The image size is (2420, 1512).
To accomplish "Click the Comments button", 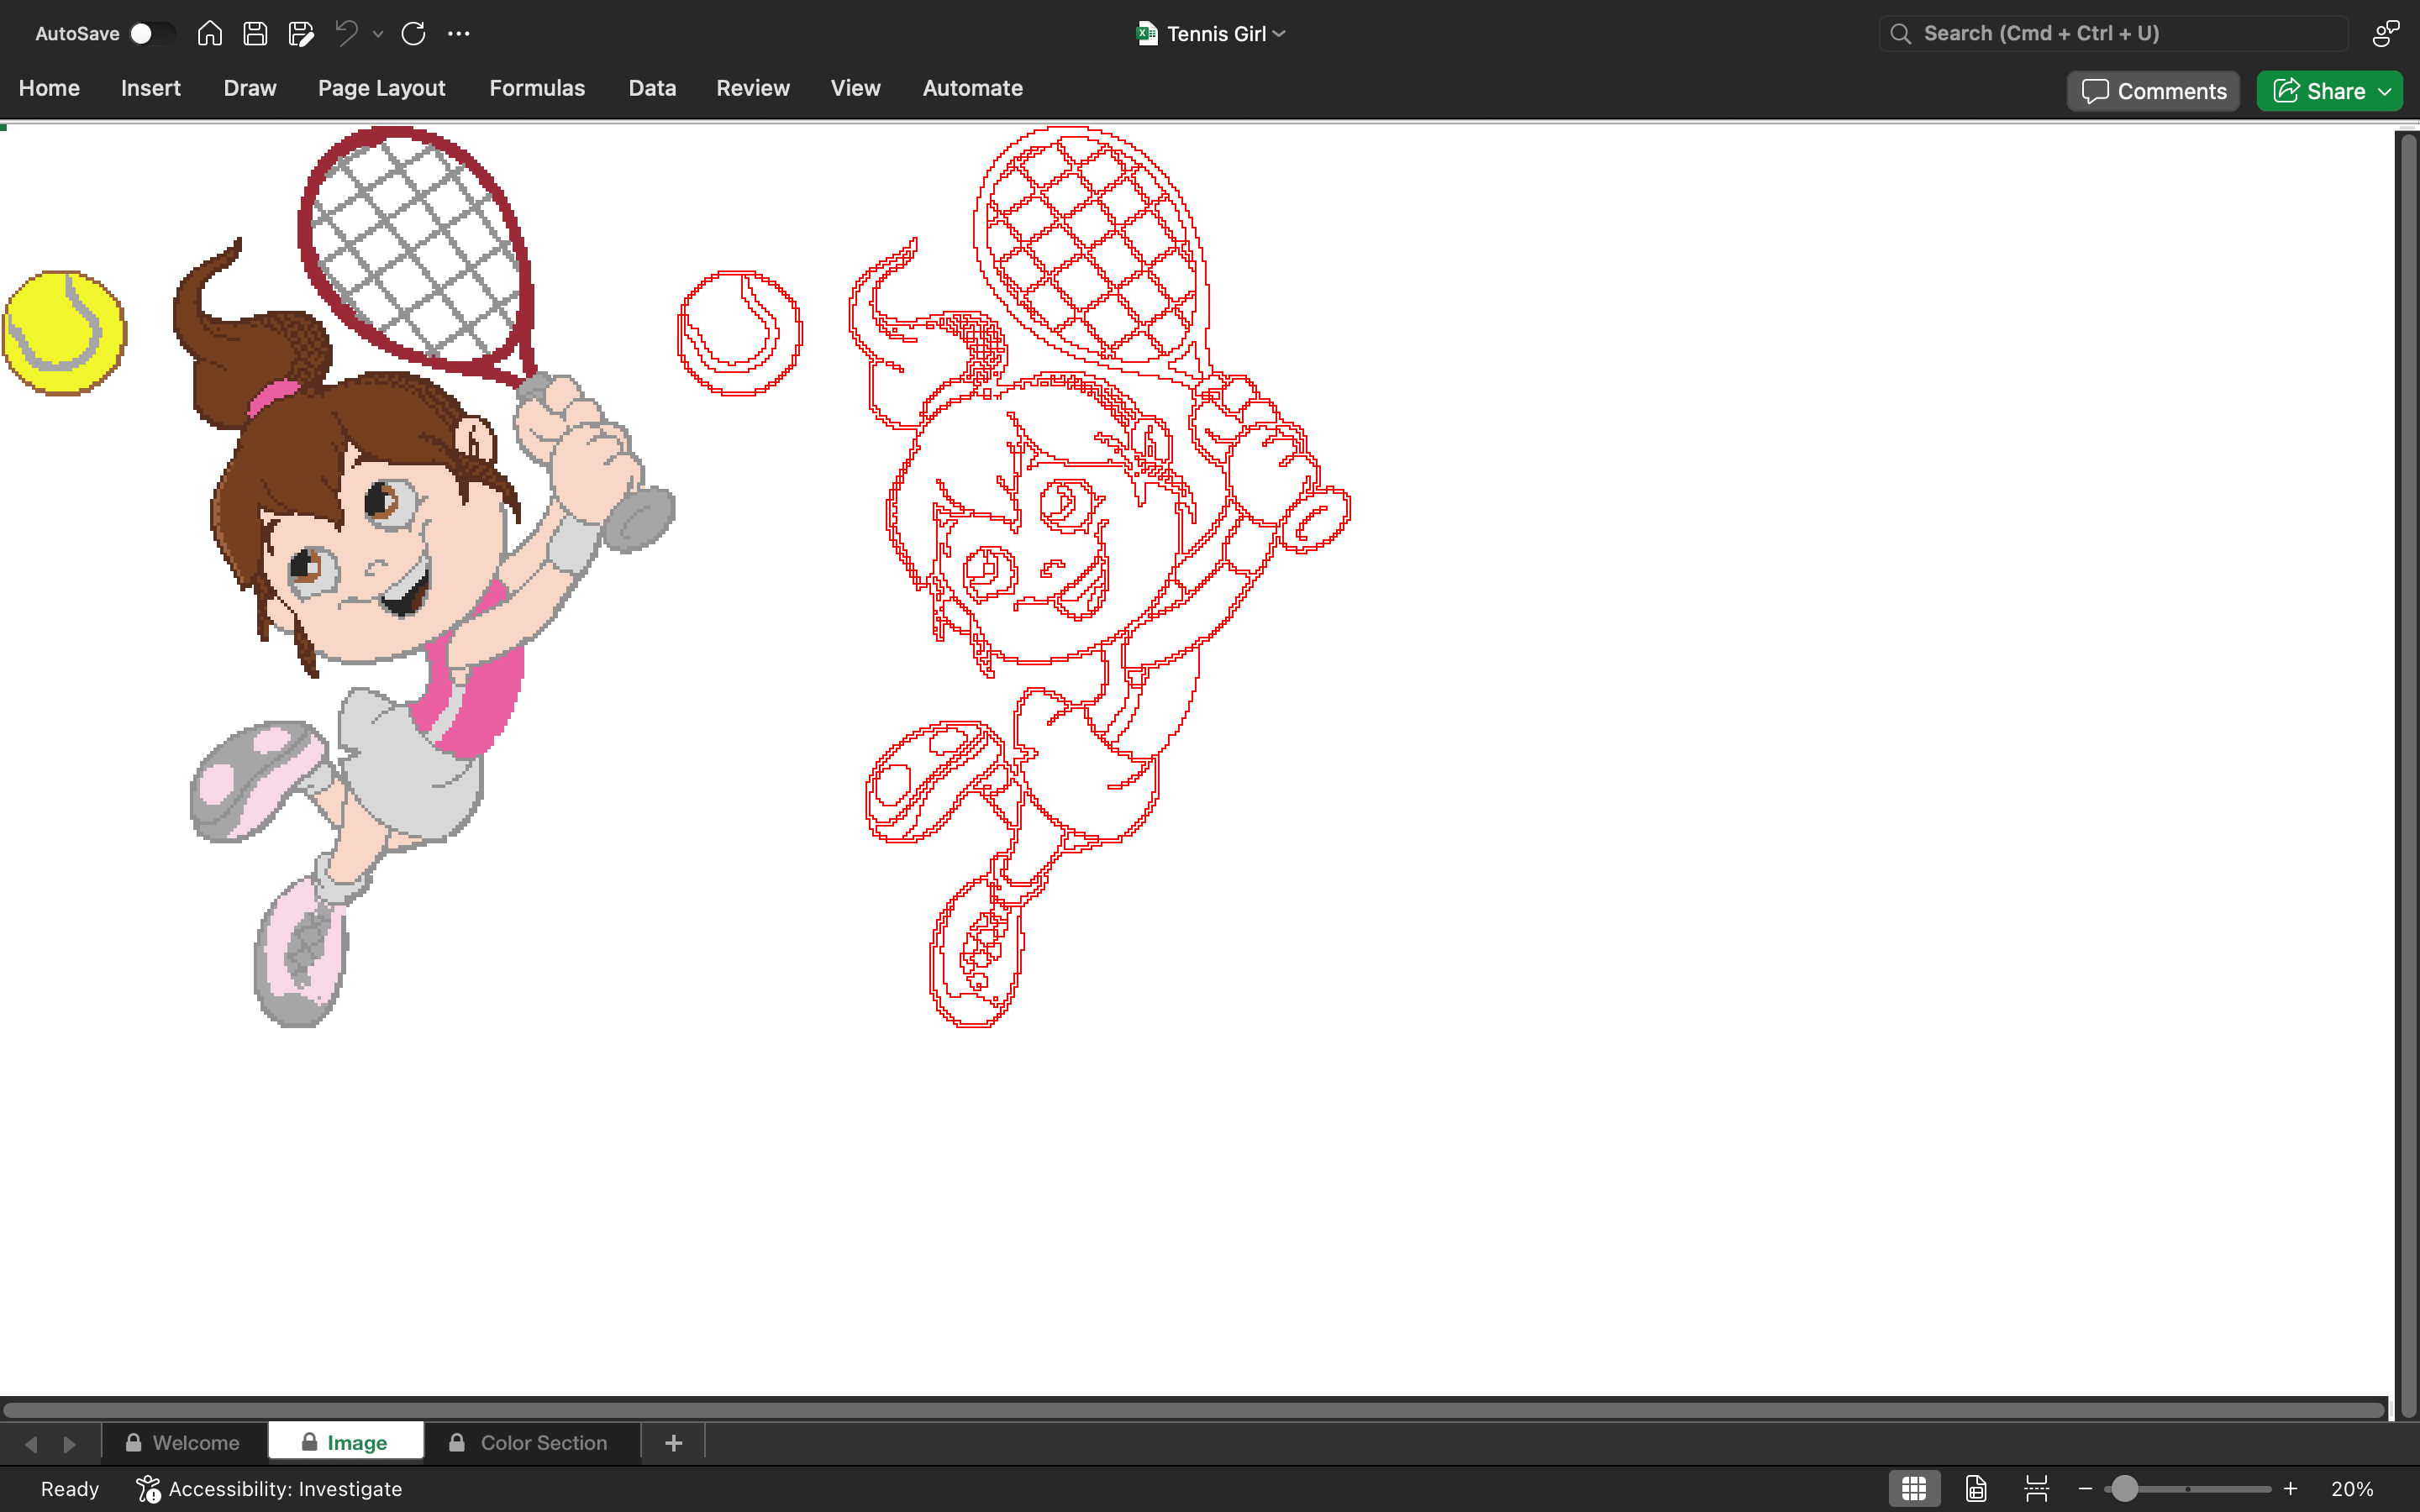I will 2153,91.
